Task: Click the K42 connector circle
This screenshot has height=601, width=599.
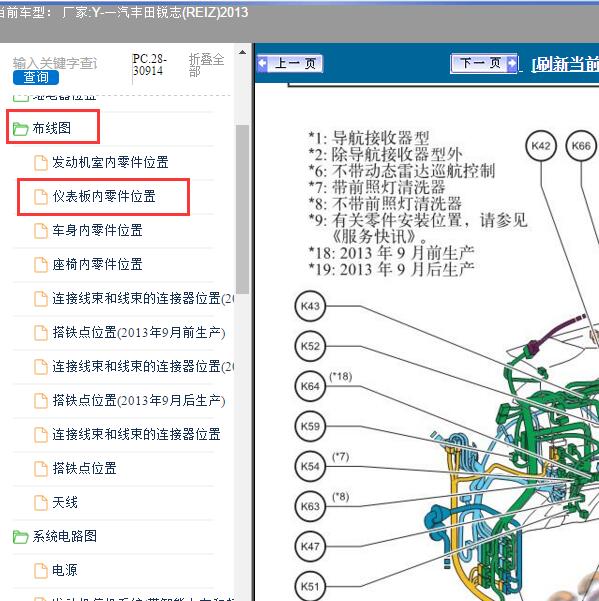Action: tap(541, 146)
